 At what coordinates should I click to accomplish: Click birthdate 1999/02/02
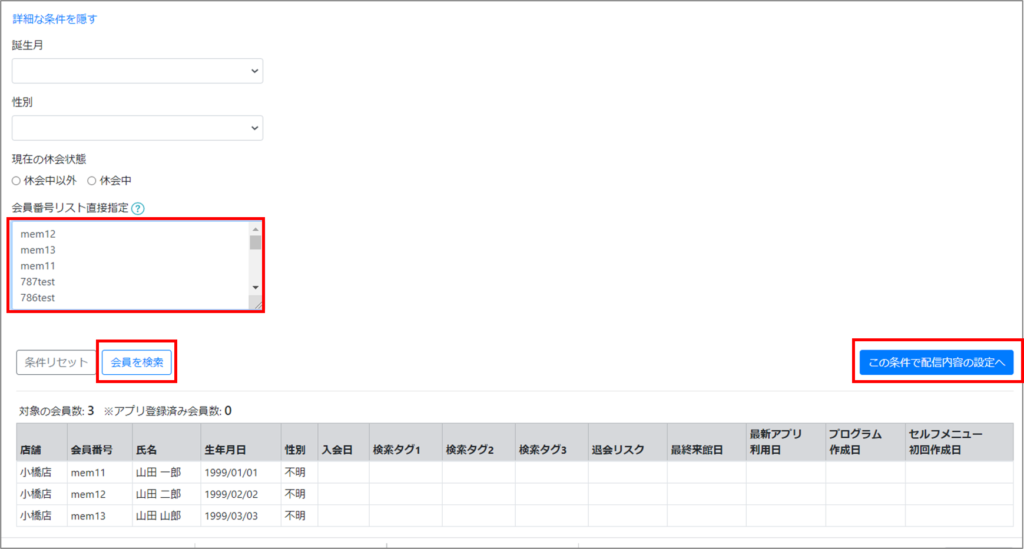[x=231, y=494]
